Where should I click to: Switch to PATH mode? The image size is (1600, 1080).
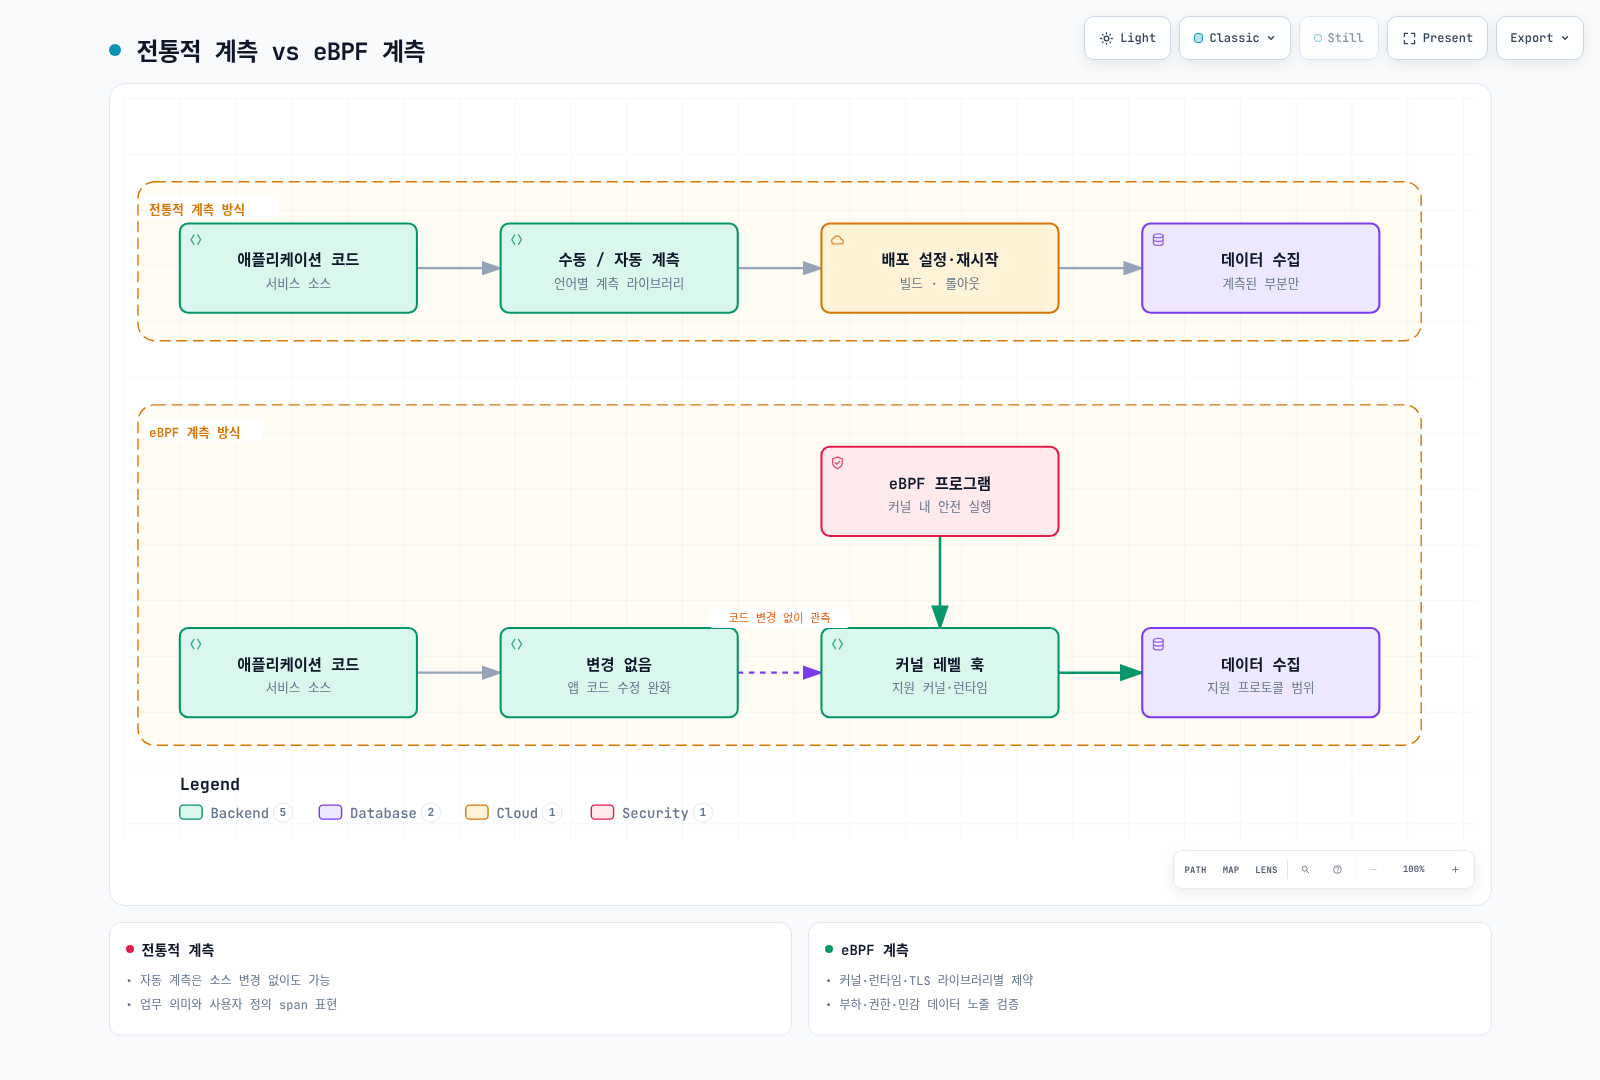(x=1195, y=870)
